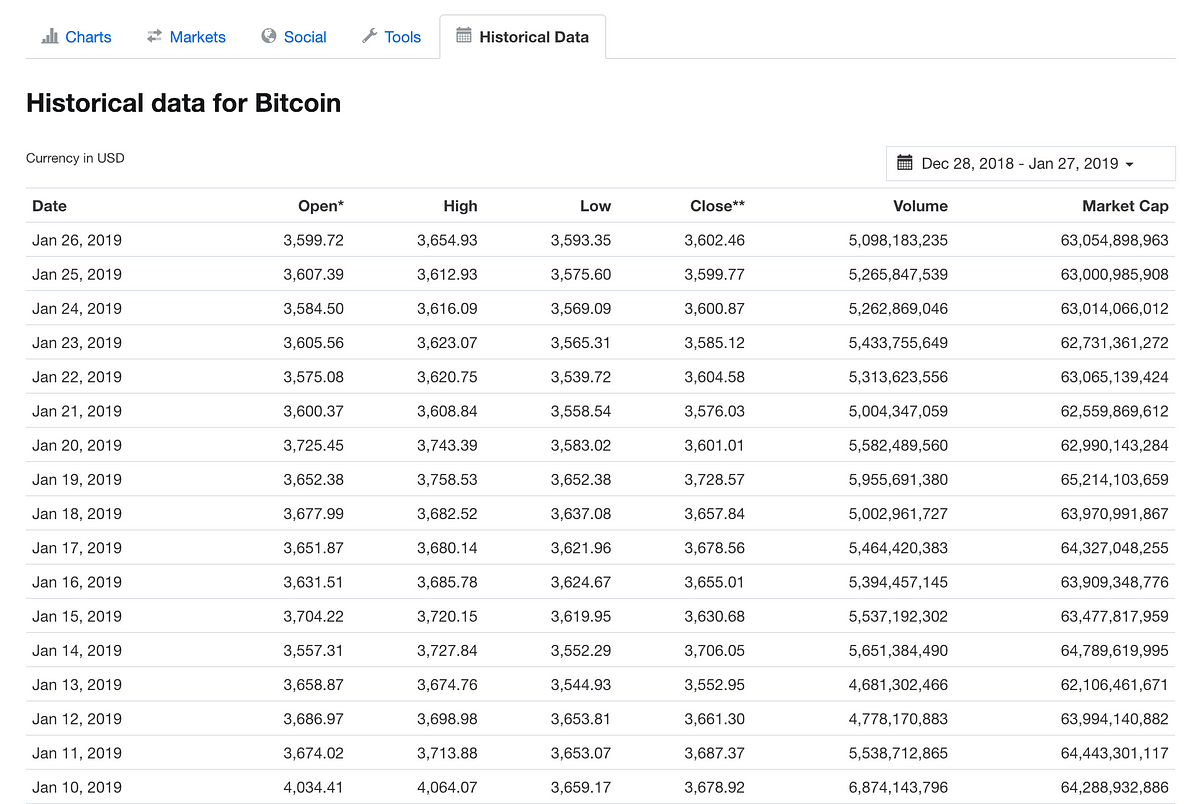Click the close price 3,600.87
The image size is (1200, 804).
[x=715, y=308]
